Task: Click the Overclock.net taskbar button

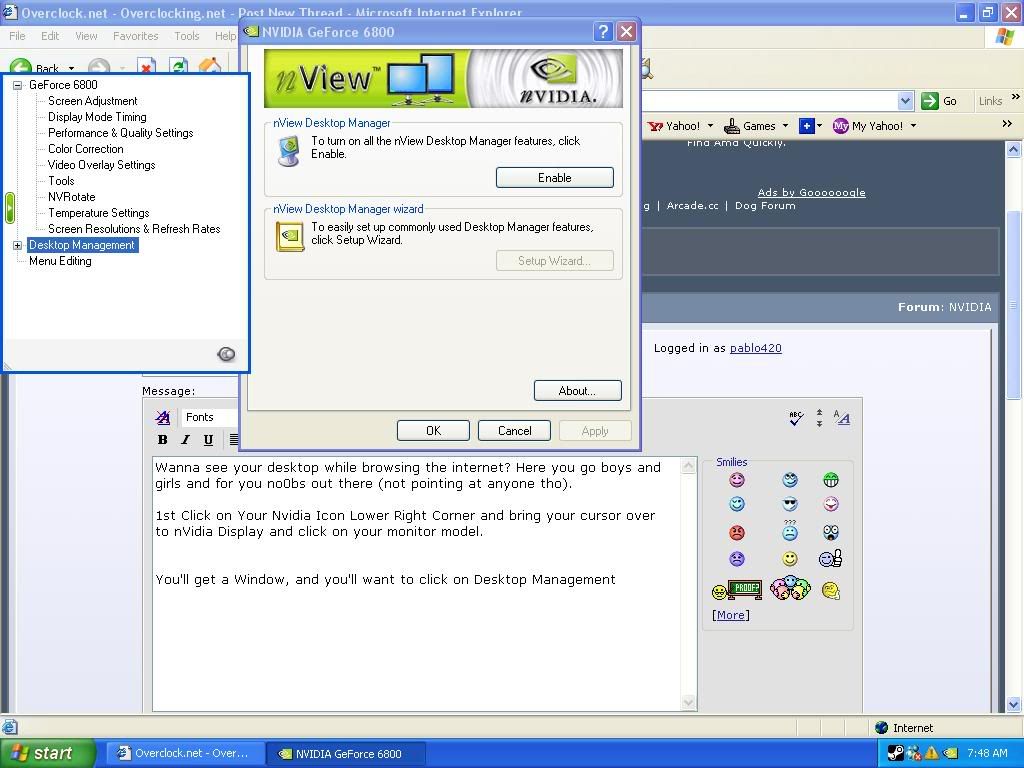Action: 184,753
